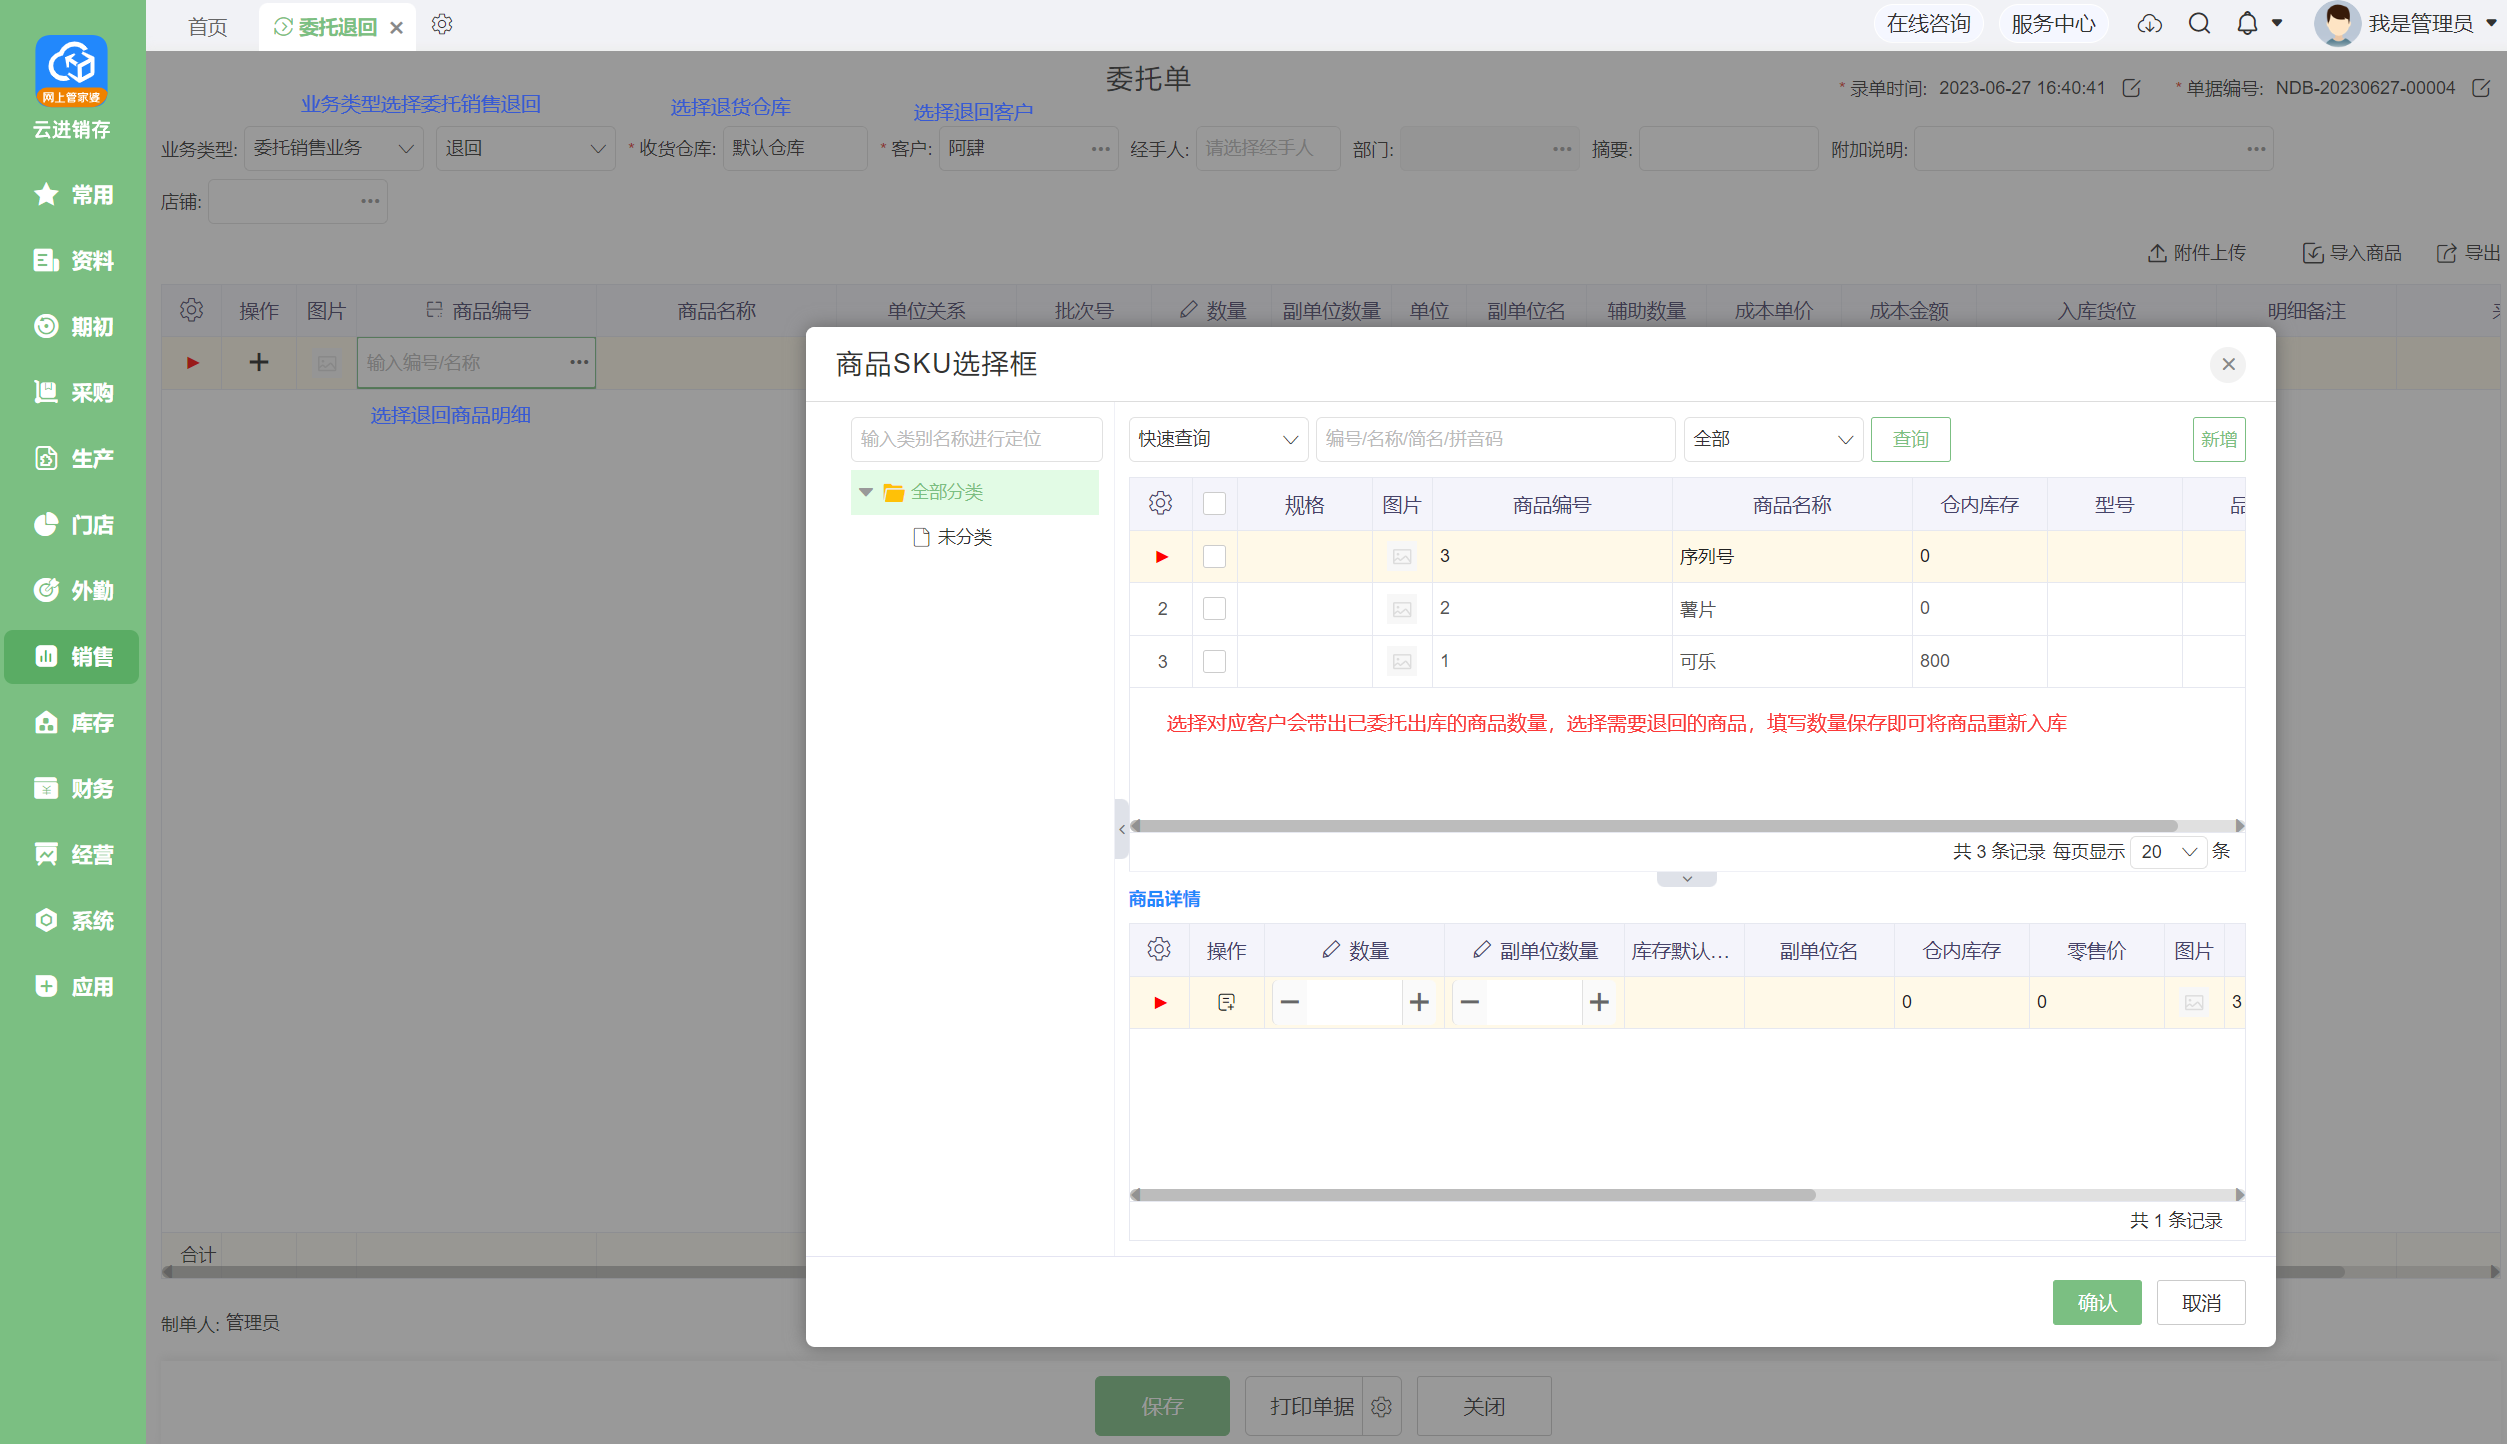Check the checkbox for product 序列号

pyautogui.click(x=1214, y=557)
